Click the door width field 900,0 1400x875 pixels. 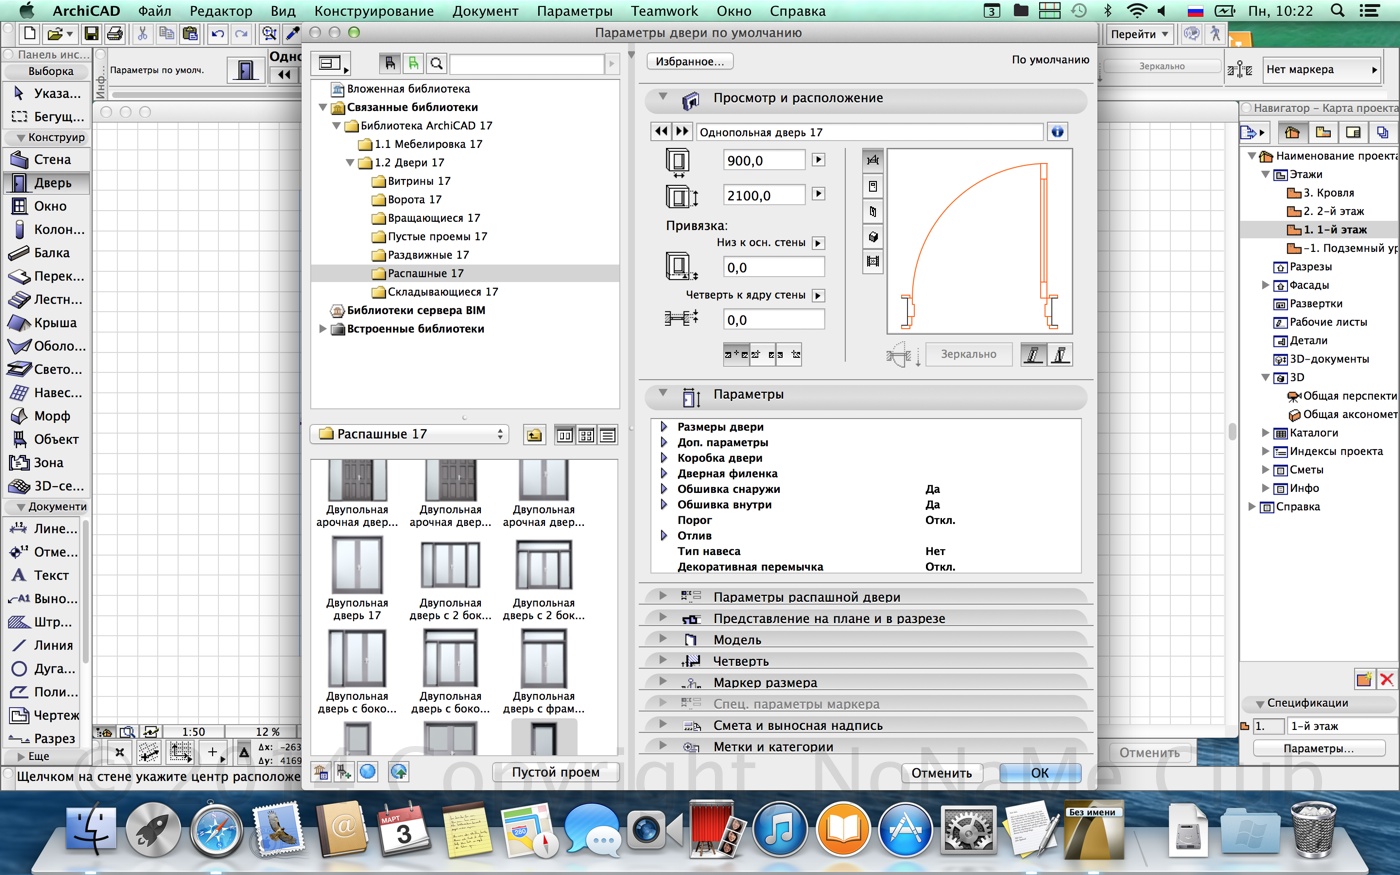(765, 160)
